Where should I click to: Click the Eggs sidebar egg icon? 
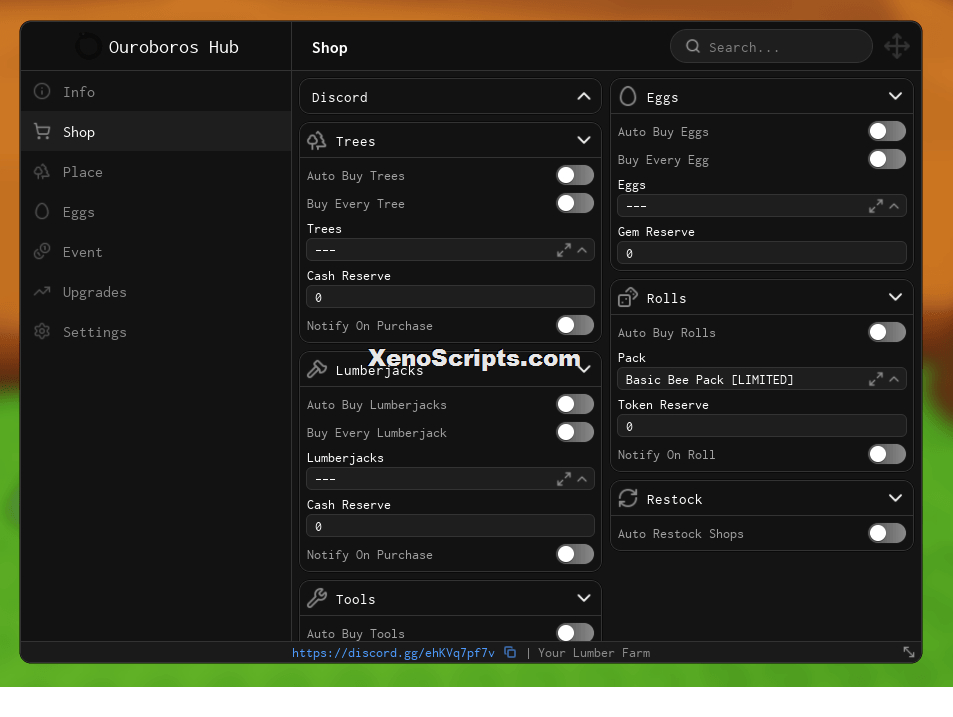pyautogui.click(x=42, y=211)
